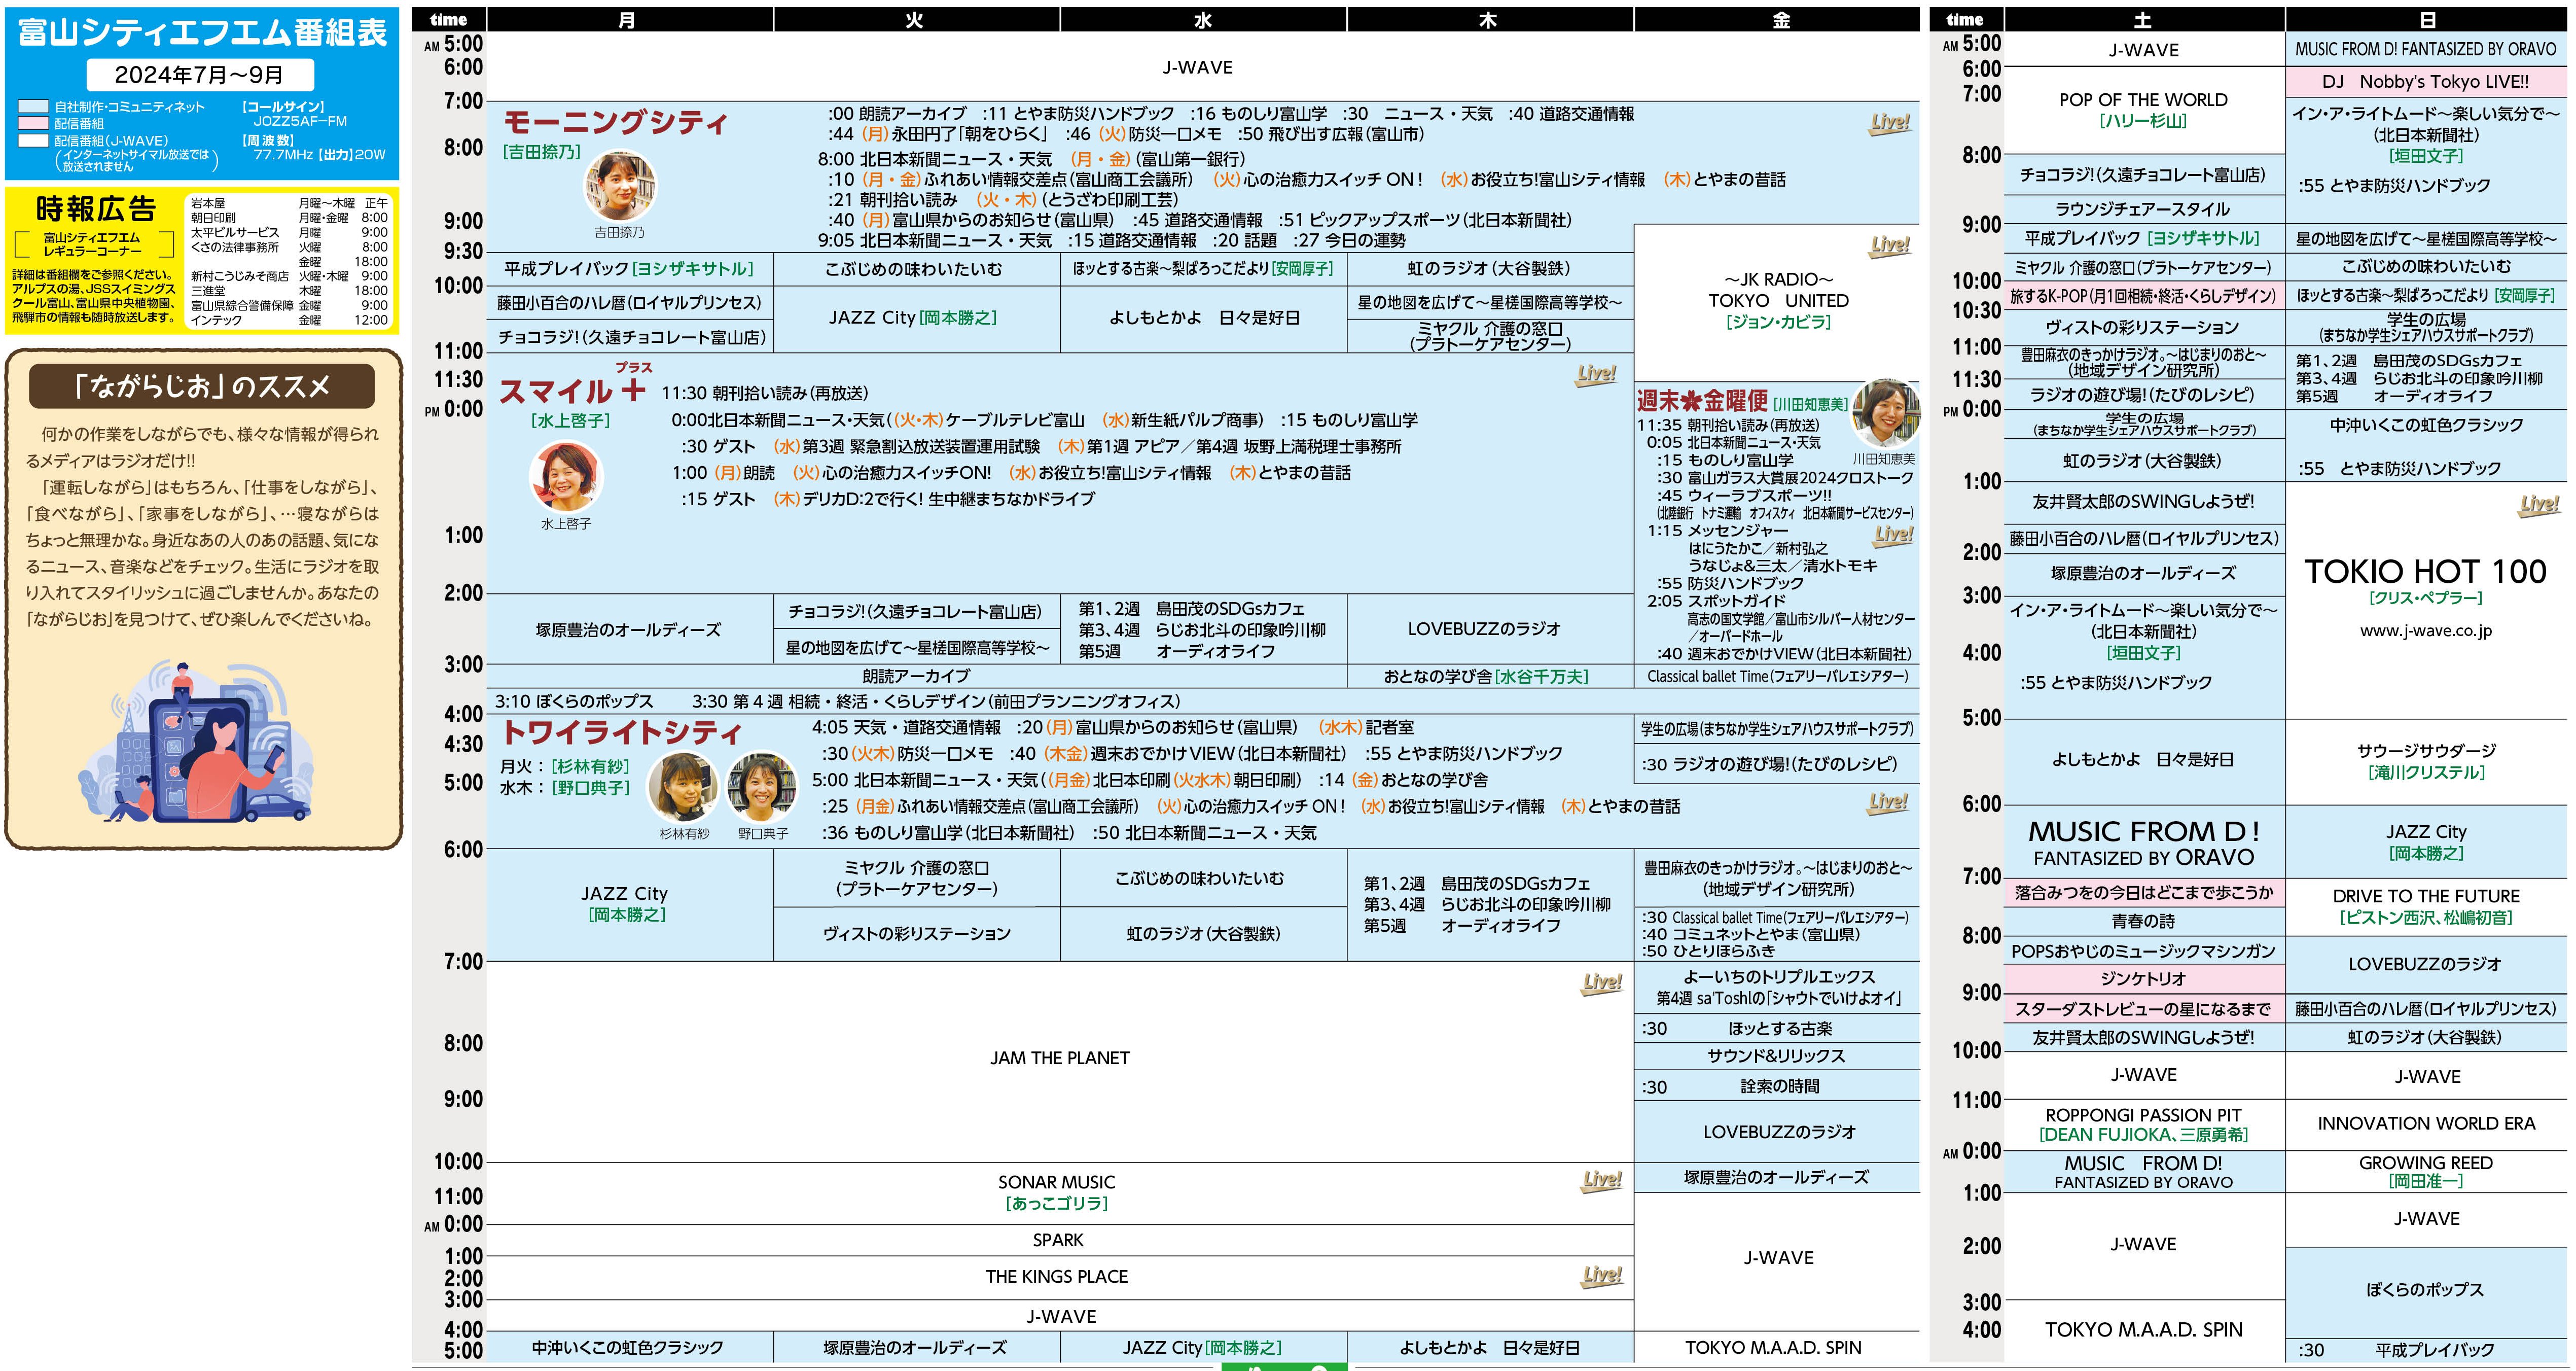Viewport: 2576px width, 1371px height.
Task: Select the 水 day column header
Action: (1203, 20)
